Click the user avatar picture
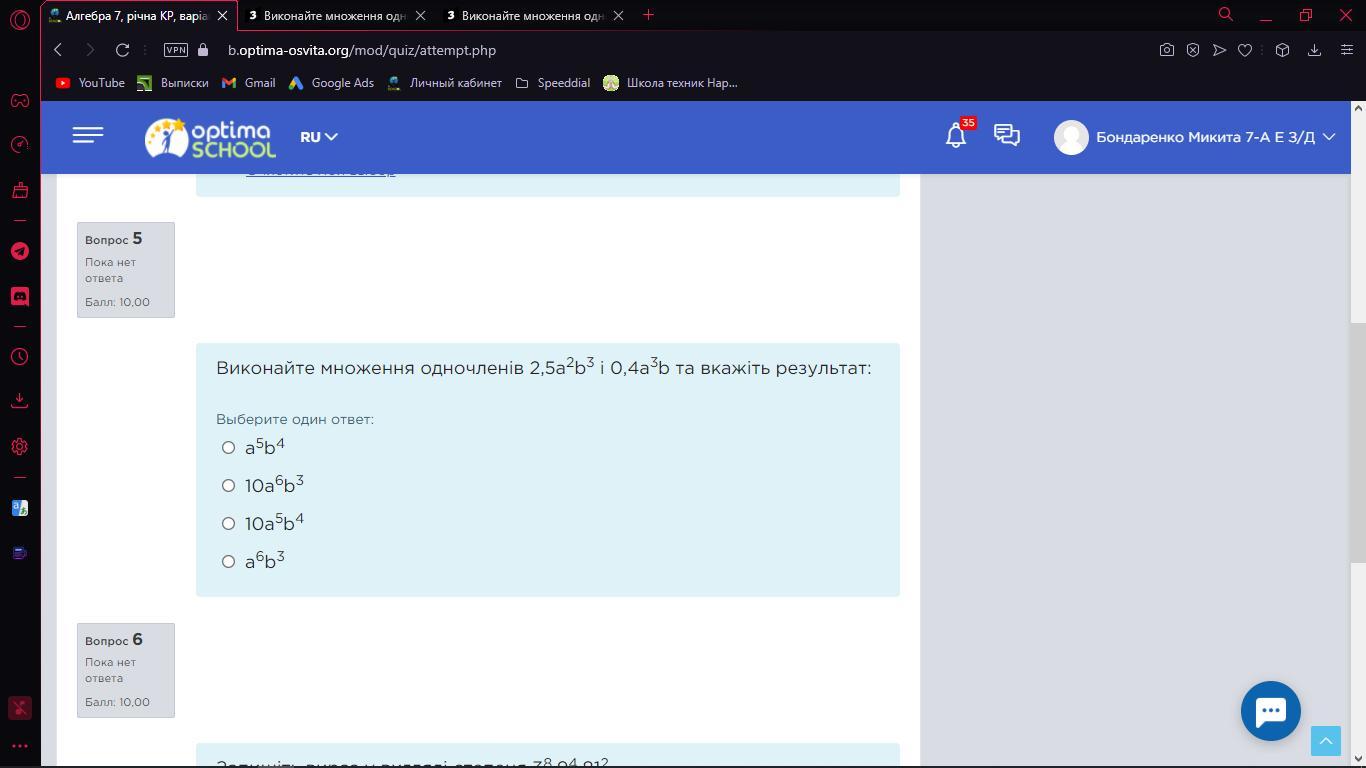Image resolution: width=1366 pixels, height=768 pixels. pyautogui.click(x=1071, y=137)
